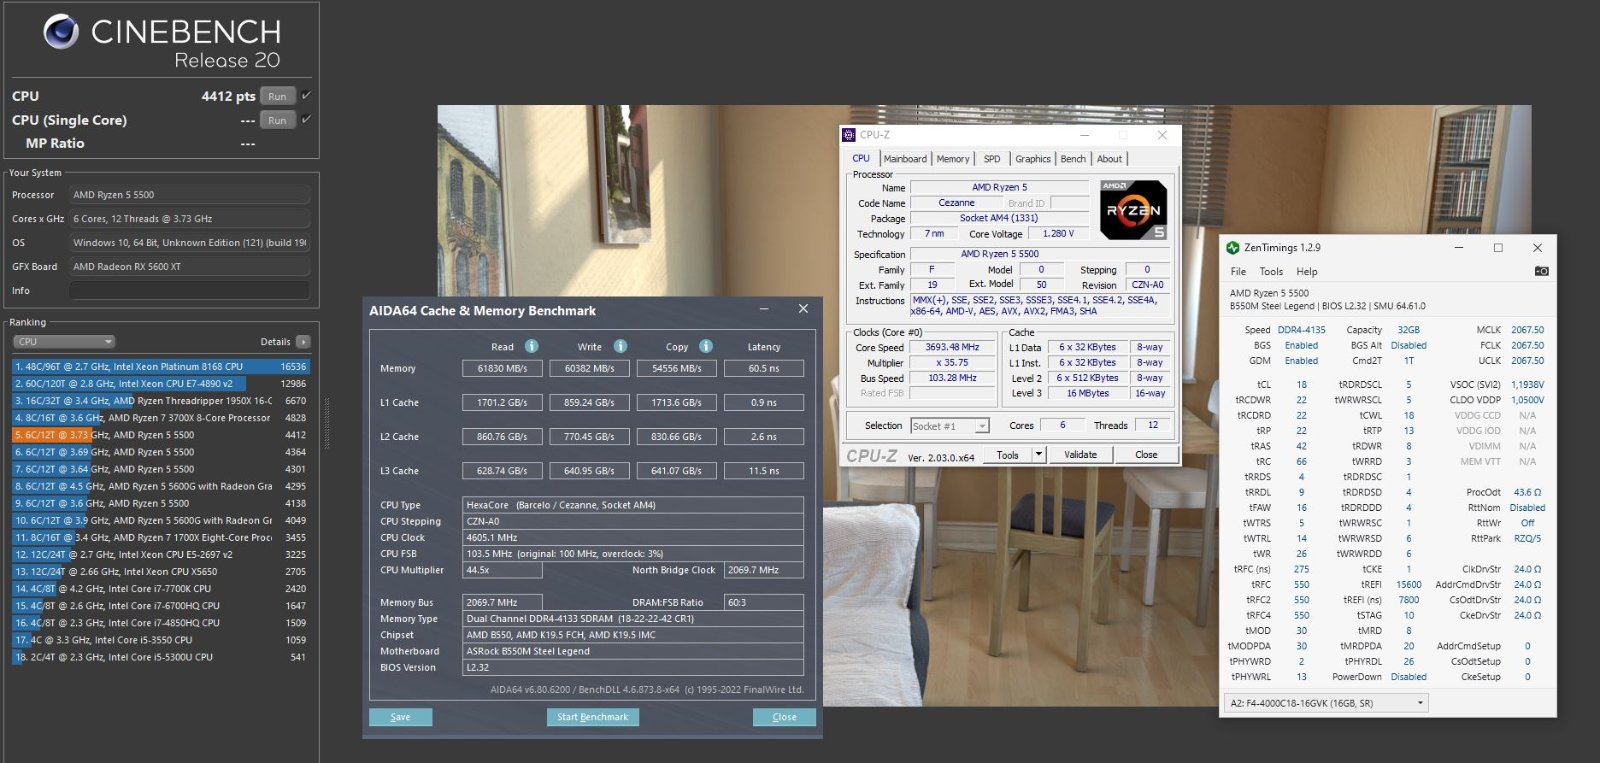1600x763 pixels.
Task: Click the CPU-Z title bar app icon
Action: (x=849, y=135)
